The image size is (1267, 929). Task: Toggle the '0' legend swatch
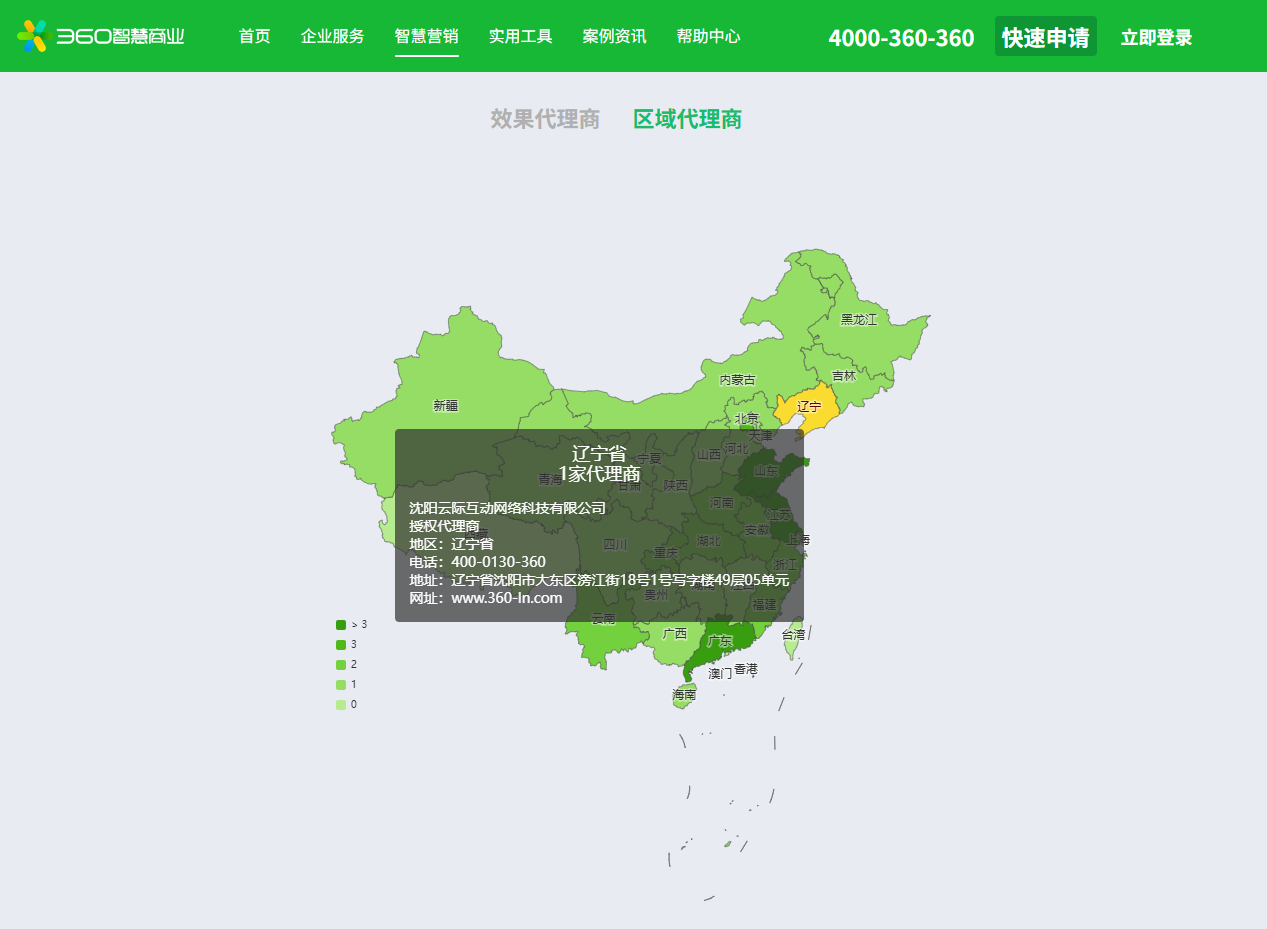pyautogui.click(x=341, y=704)
